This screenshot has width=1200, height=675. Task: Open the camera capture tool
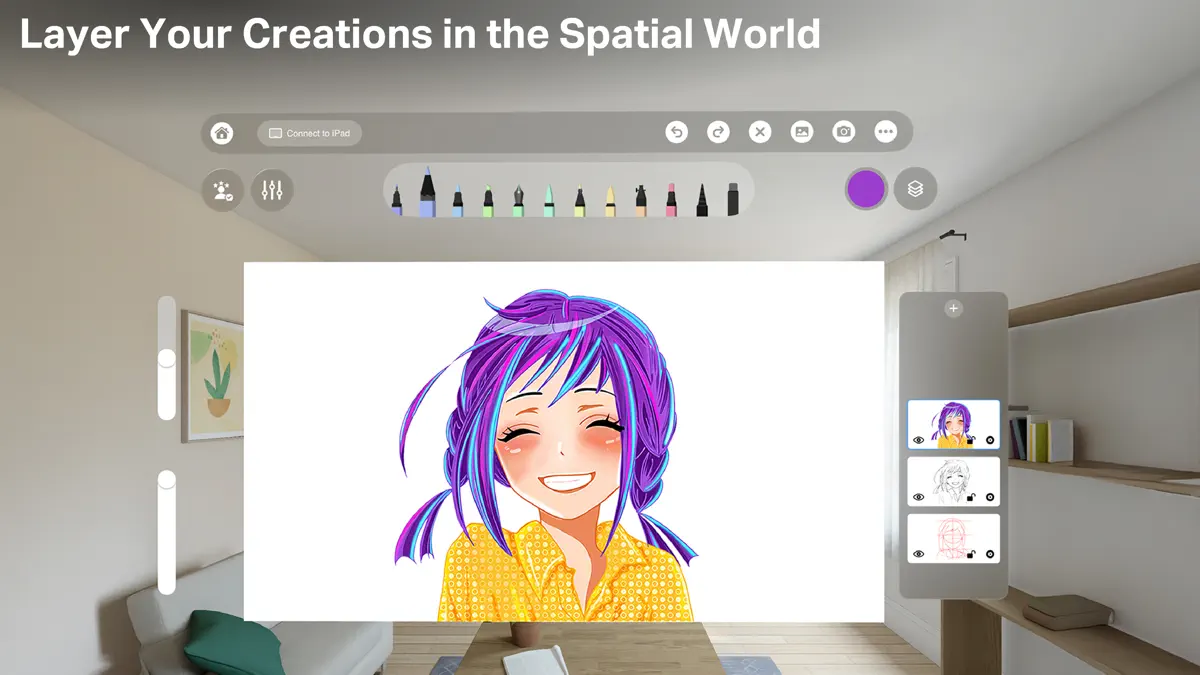(x=844, y=132)
